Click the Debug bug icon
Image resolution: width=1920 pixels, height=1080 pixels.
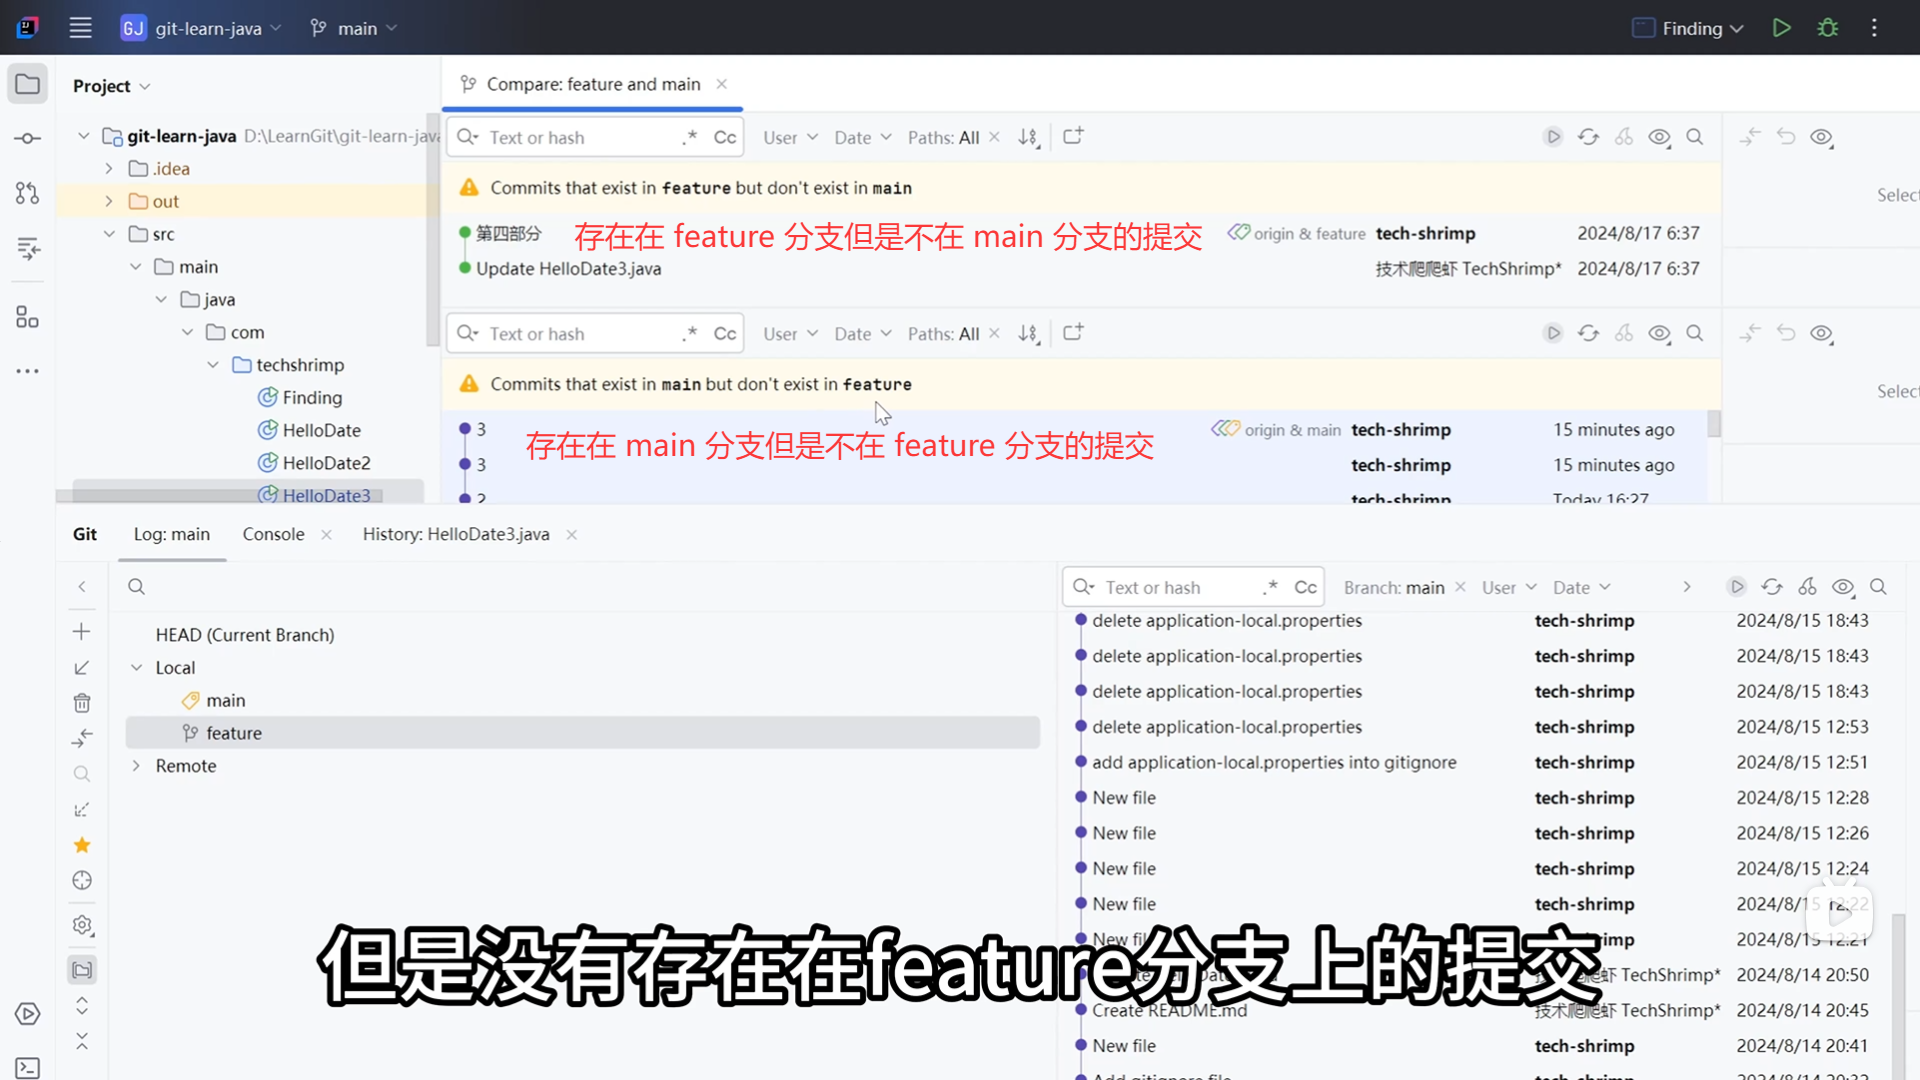pos(1828,28)
